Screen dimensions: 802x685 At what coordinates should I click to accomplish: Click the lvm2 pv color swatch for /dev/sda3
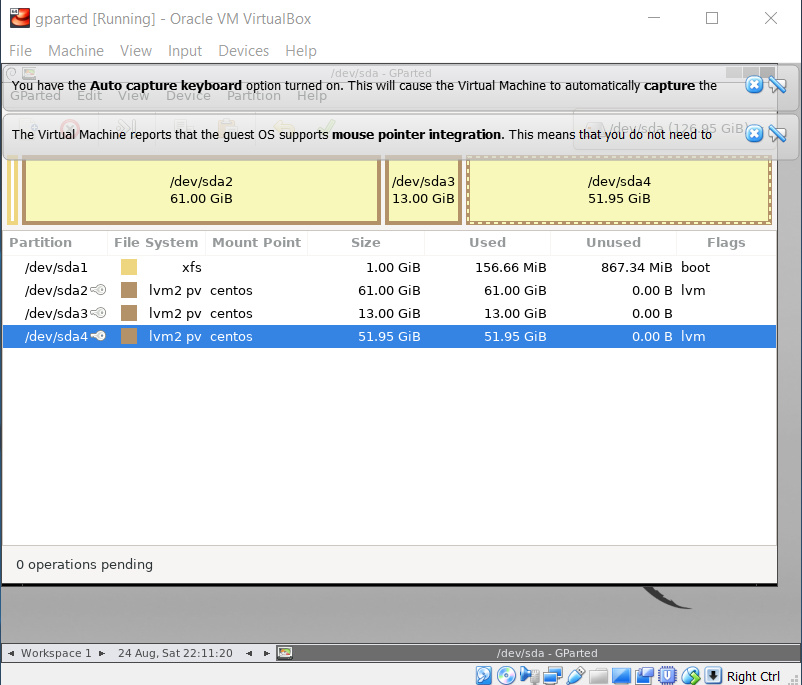pyautogui.click(x=129, y=313)
